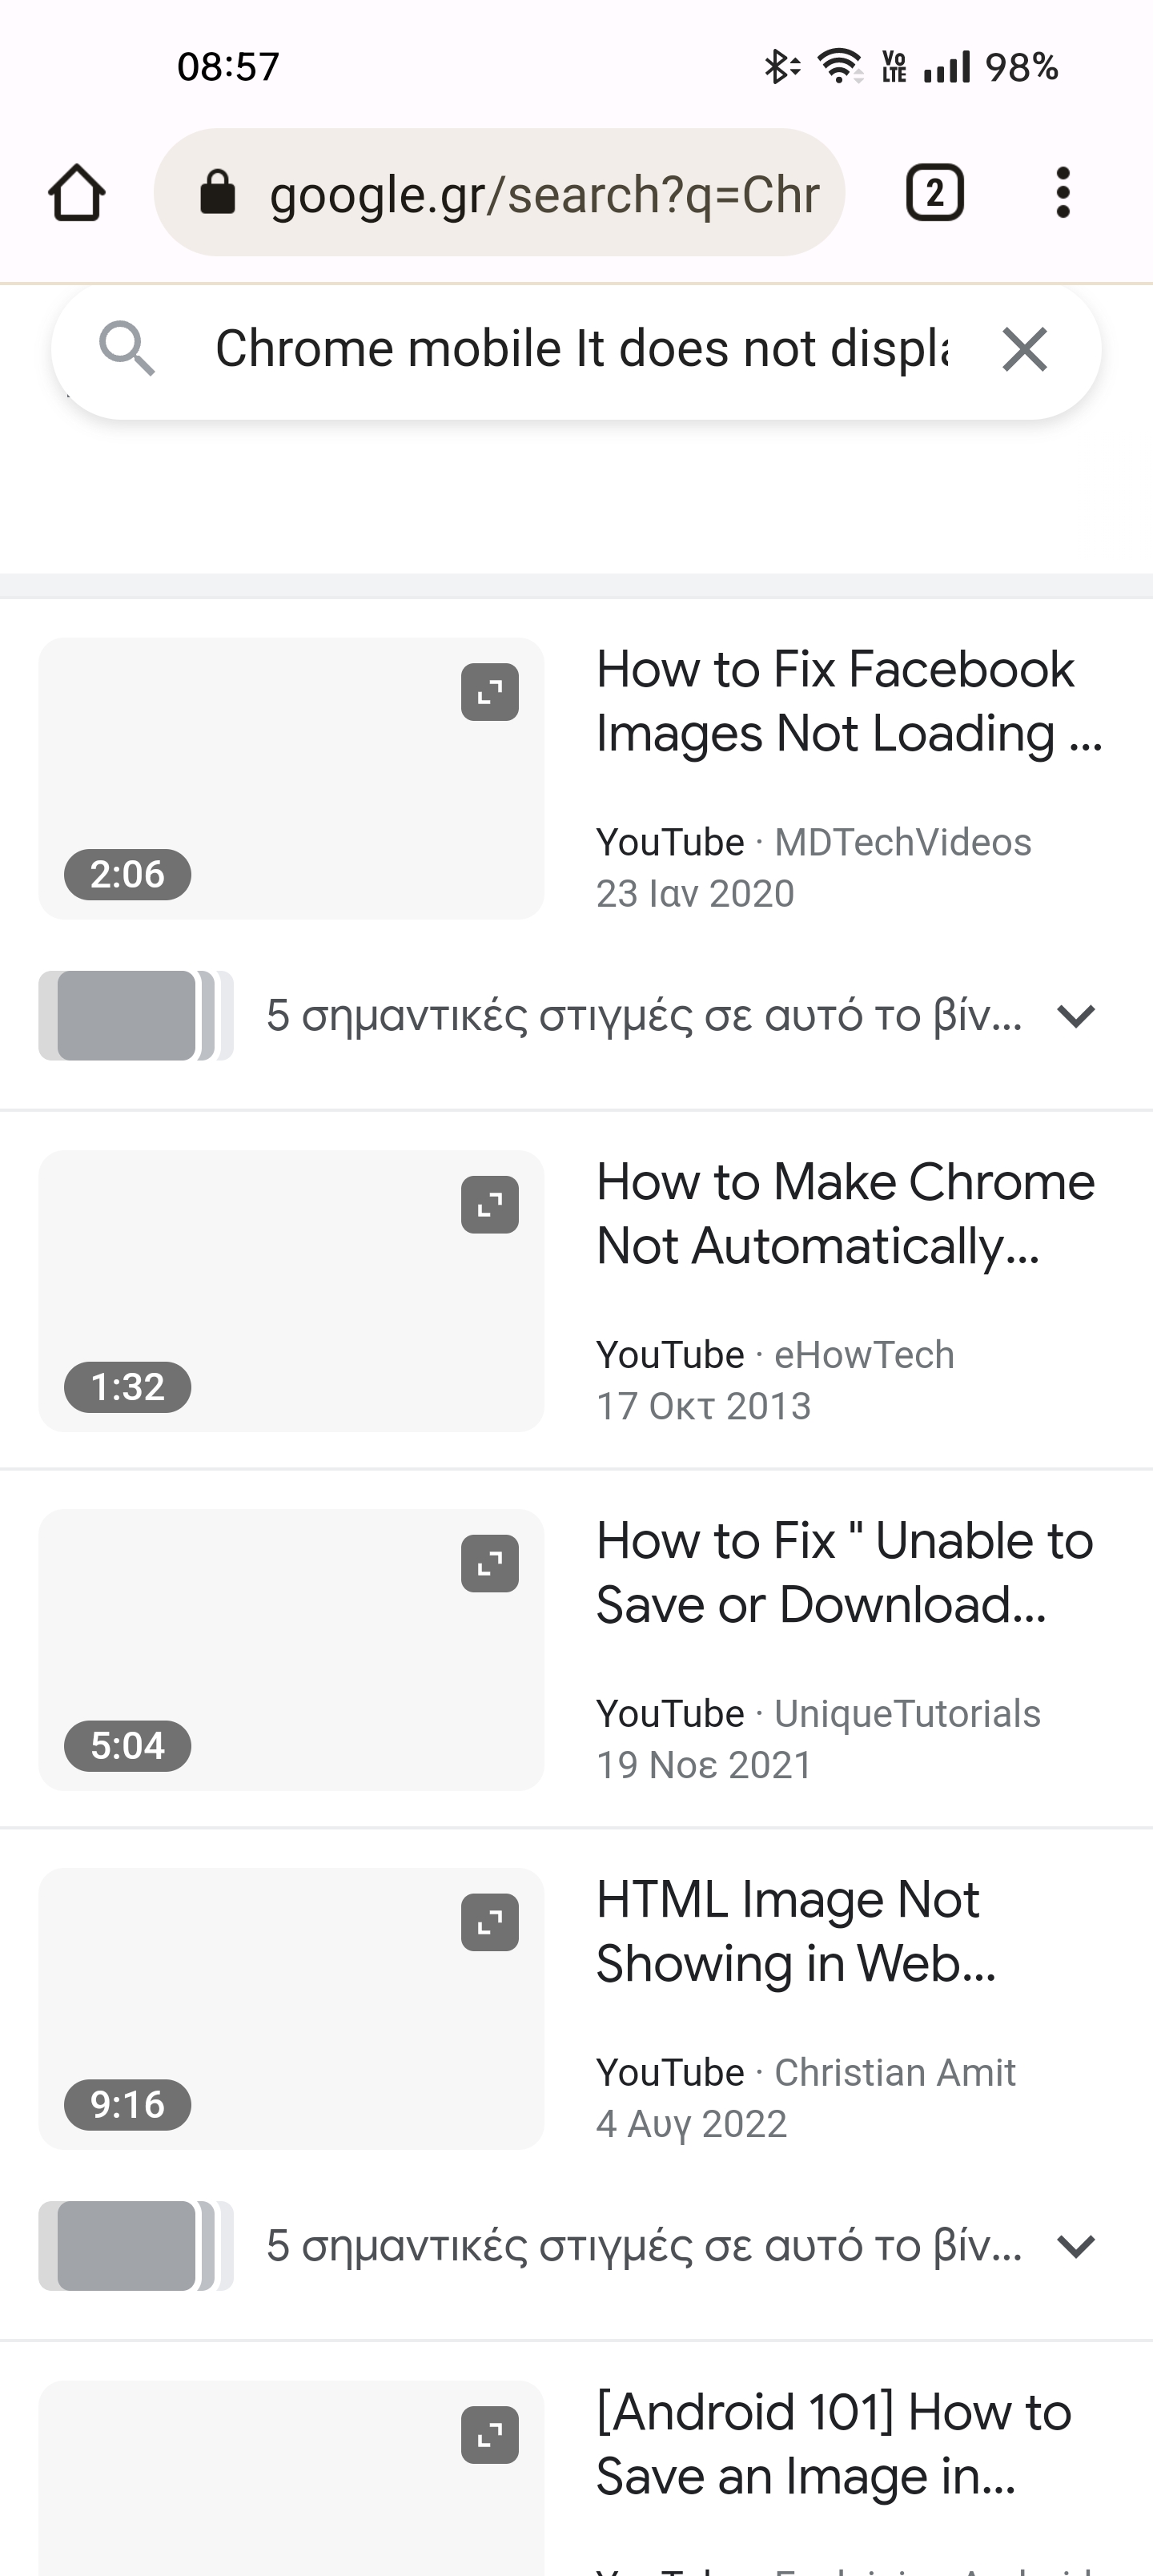Expand key moments under the MDTechVideos video

coord(1076,1016)
